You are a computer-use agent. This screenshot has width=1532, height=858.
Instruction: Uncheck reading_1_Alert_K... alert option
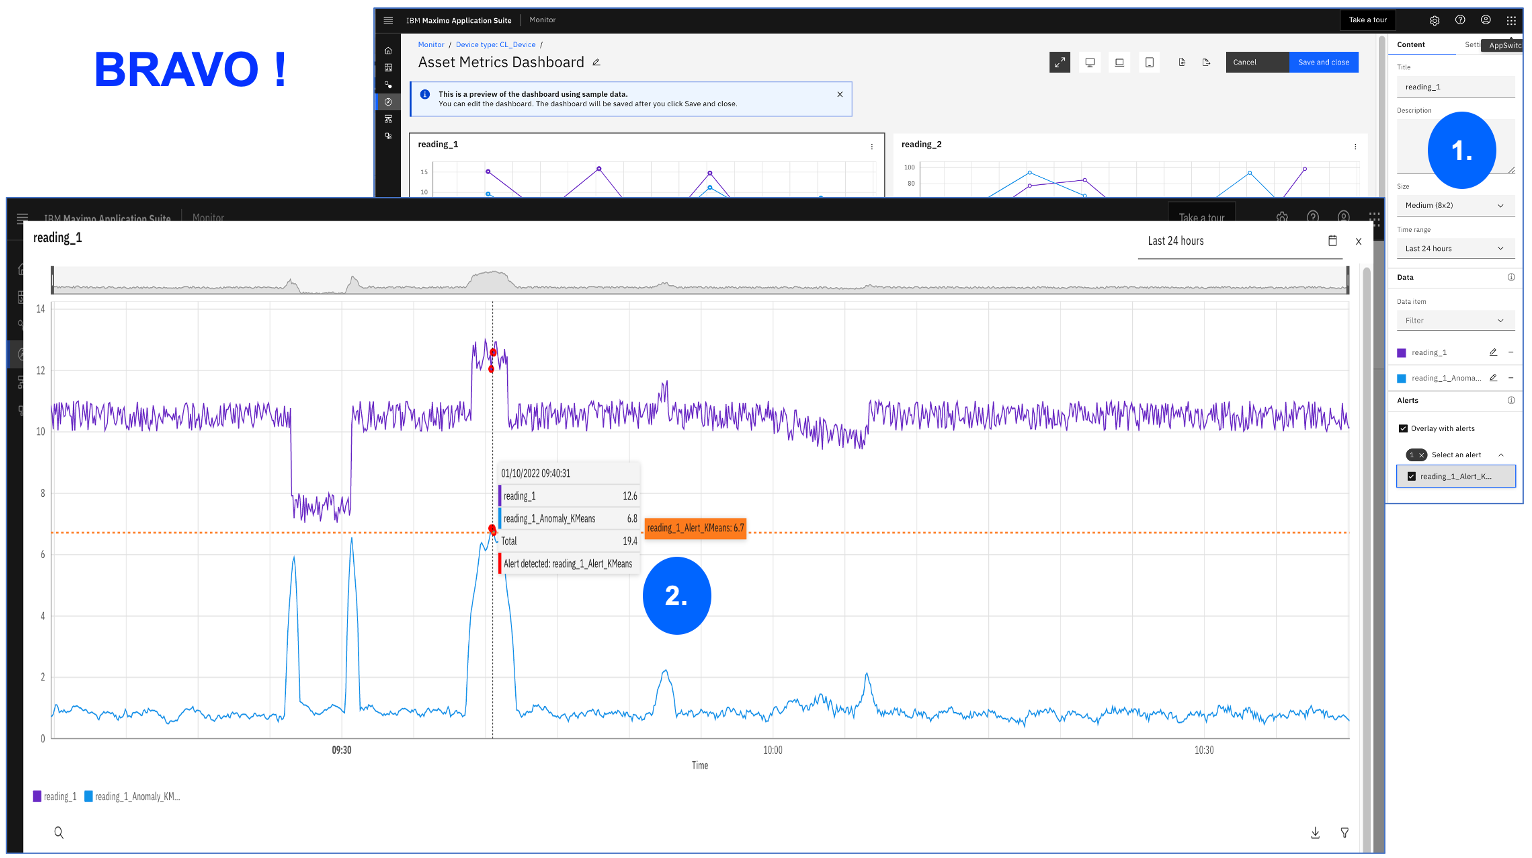click(x=1412, y=477)
